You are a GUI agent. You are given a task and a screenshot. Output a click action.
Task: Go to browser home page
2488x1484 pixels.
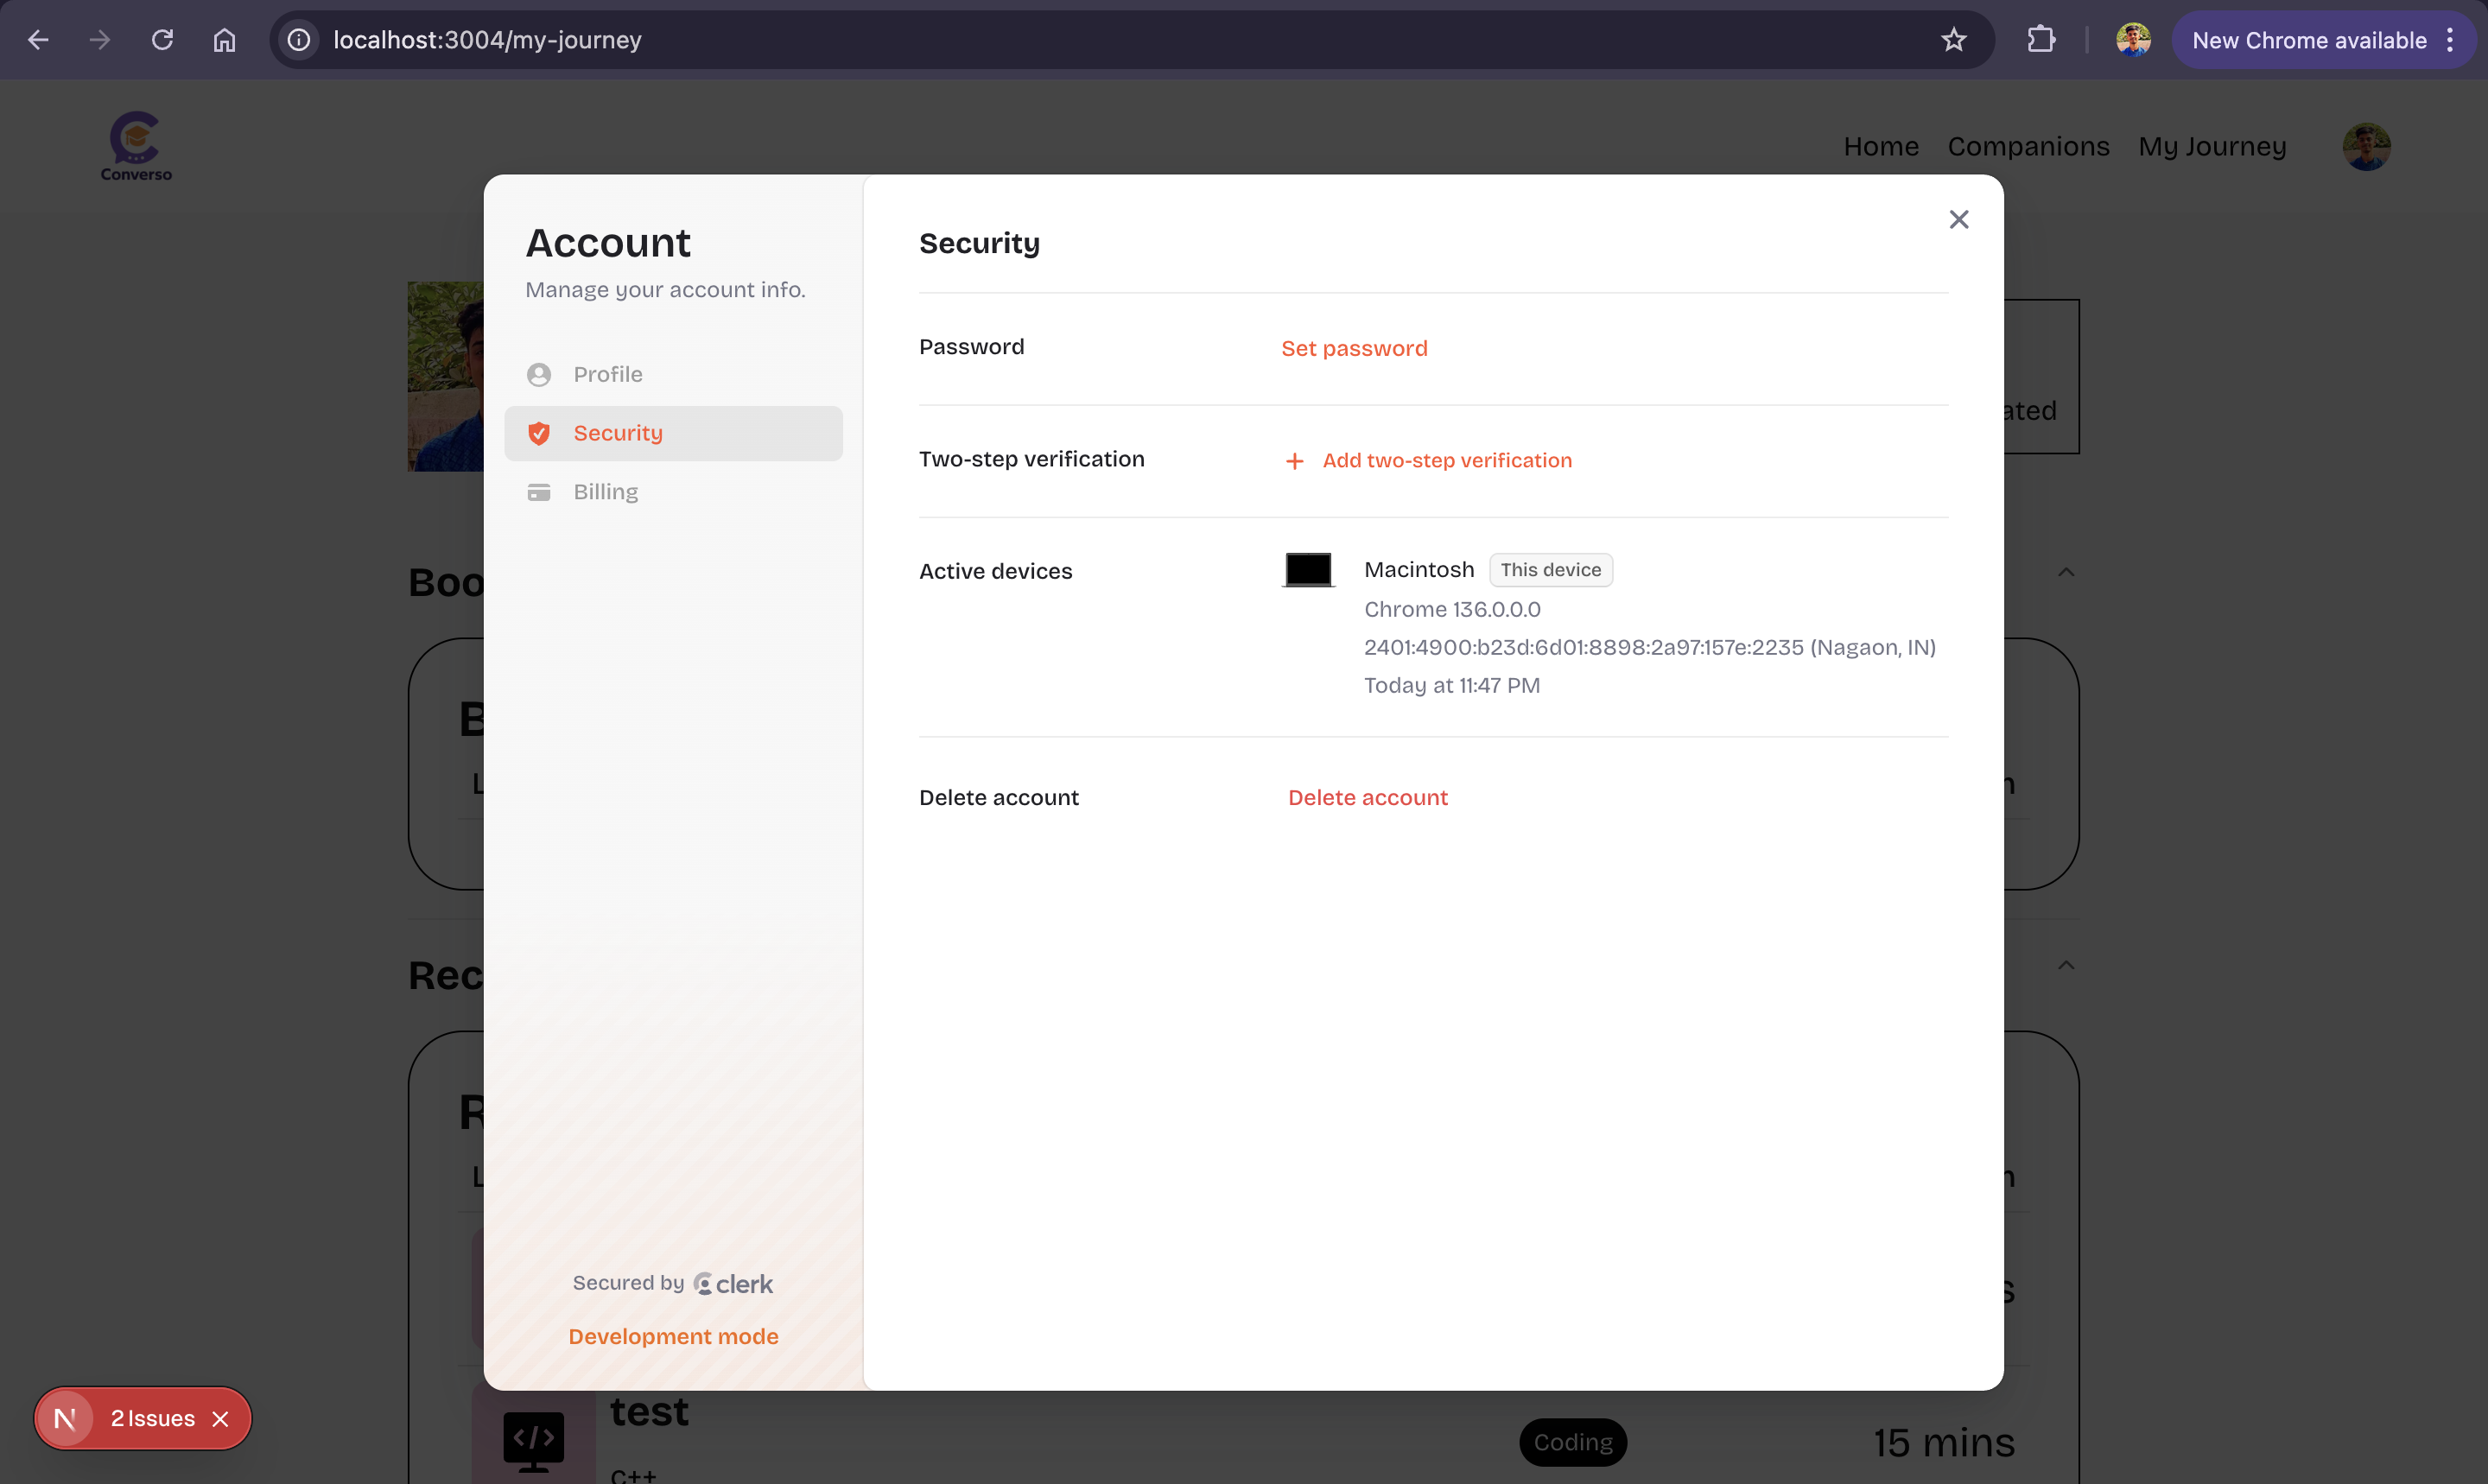pyautogui.click(x=224, y=40)
